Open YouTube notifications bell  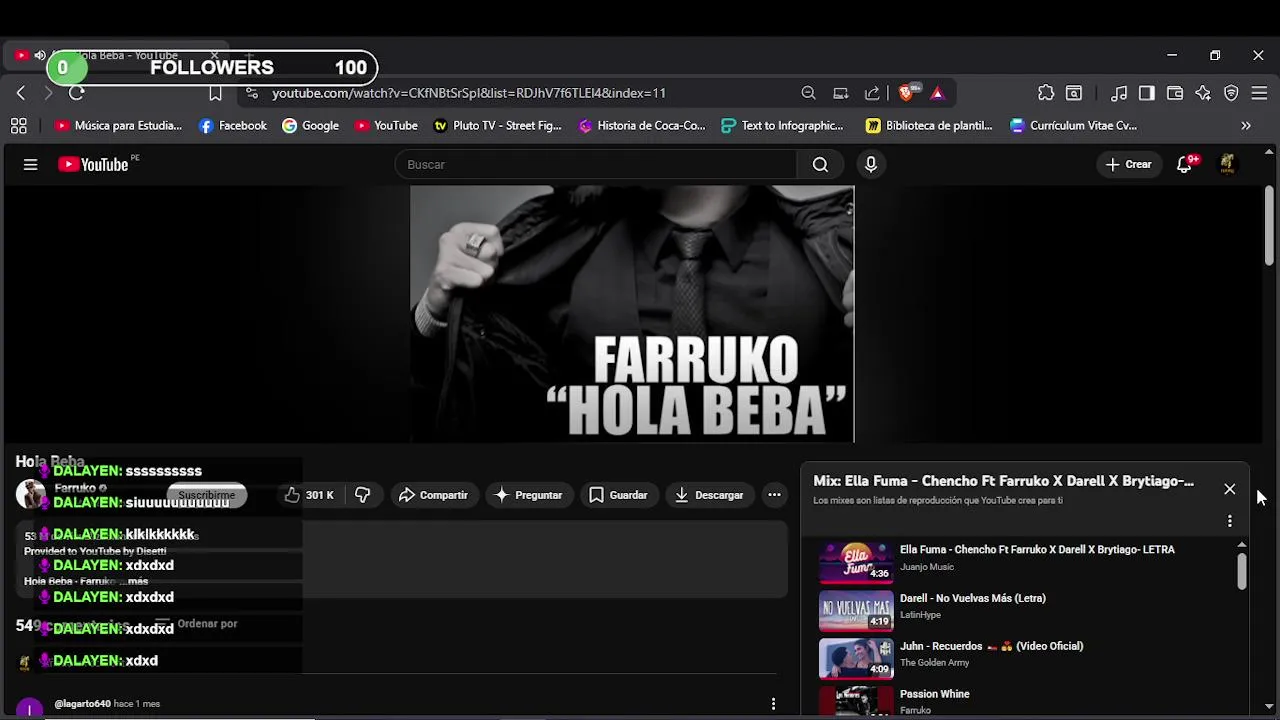1185,165
